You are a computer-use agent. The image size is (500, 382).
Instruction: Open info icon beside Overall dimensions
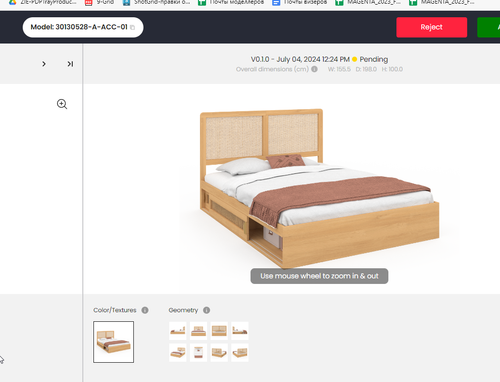[314, 69]
